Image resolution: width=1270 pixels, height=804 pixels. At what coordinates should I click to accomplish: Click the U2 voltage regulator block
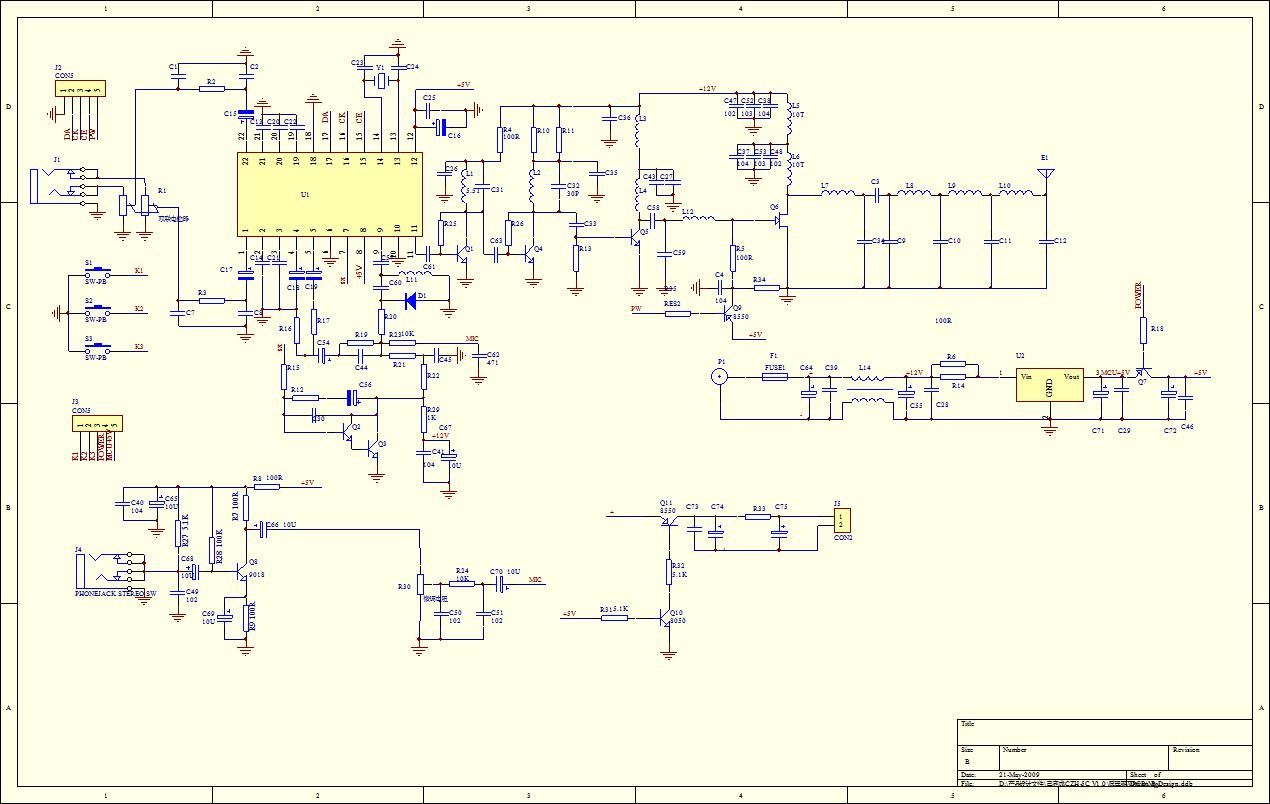click(x=1049, y=386)
